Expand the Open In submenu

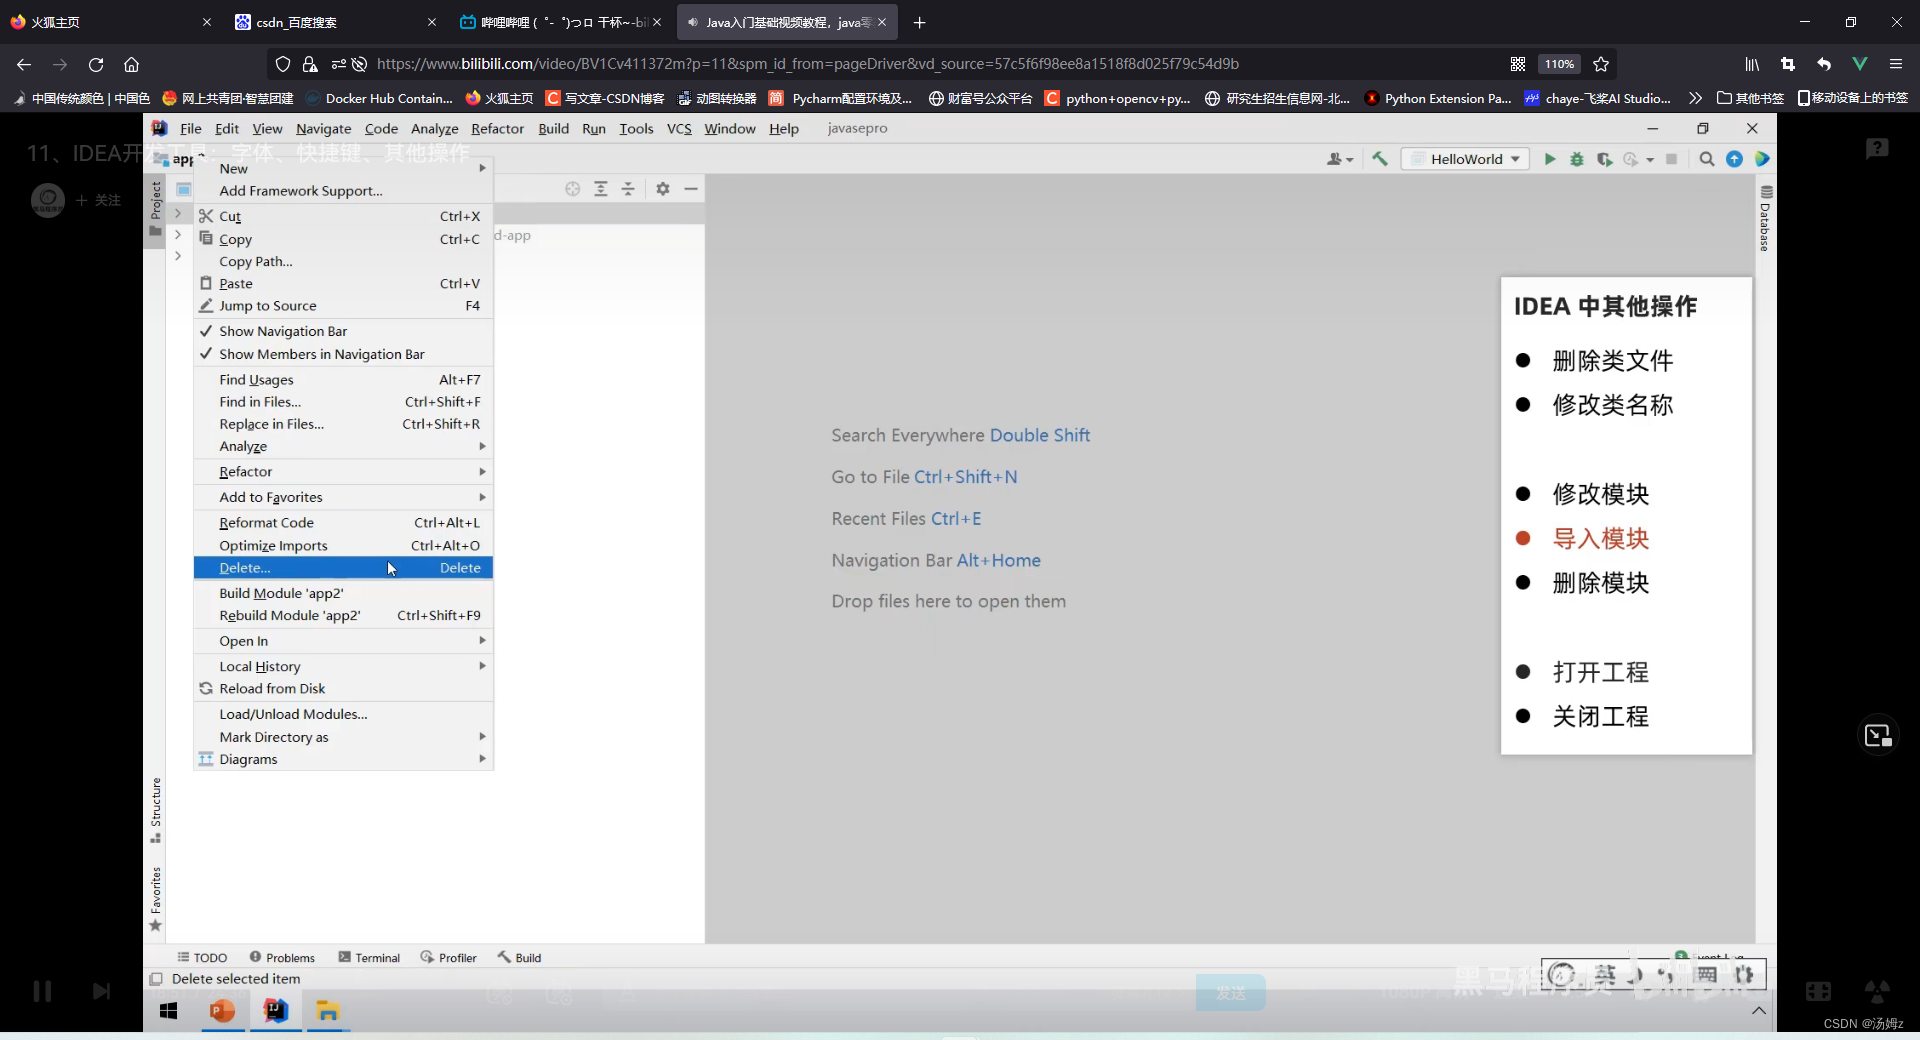[x=343, y=641]
